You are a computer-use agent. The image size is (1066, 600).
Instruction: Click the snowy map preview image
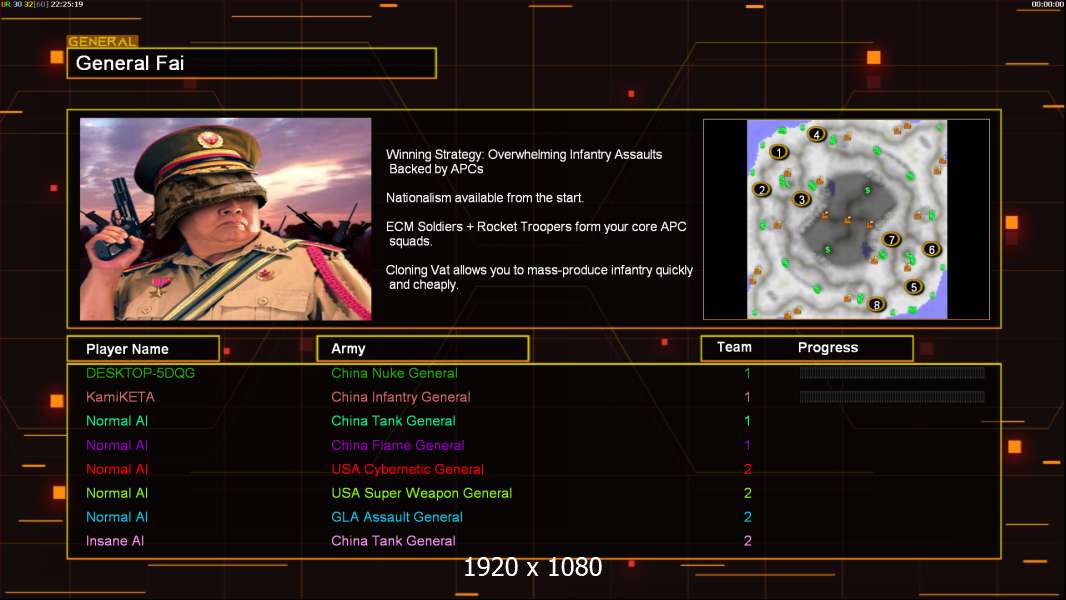[x=846, y=219]
